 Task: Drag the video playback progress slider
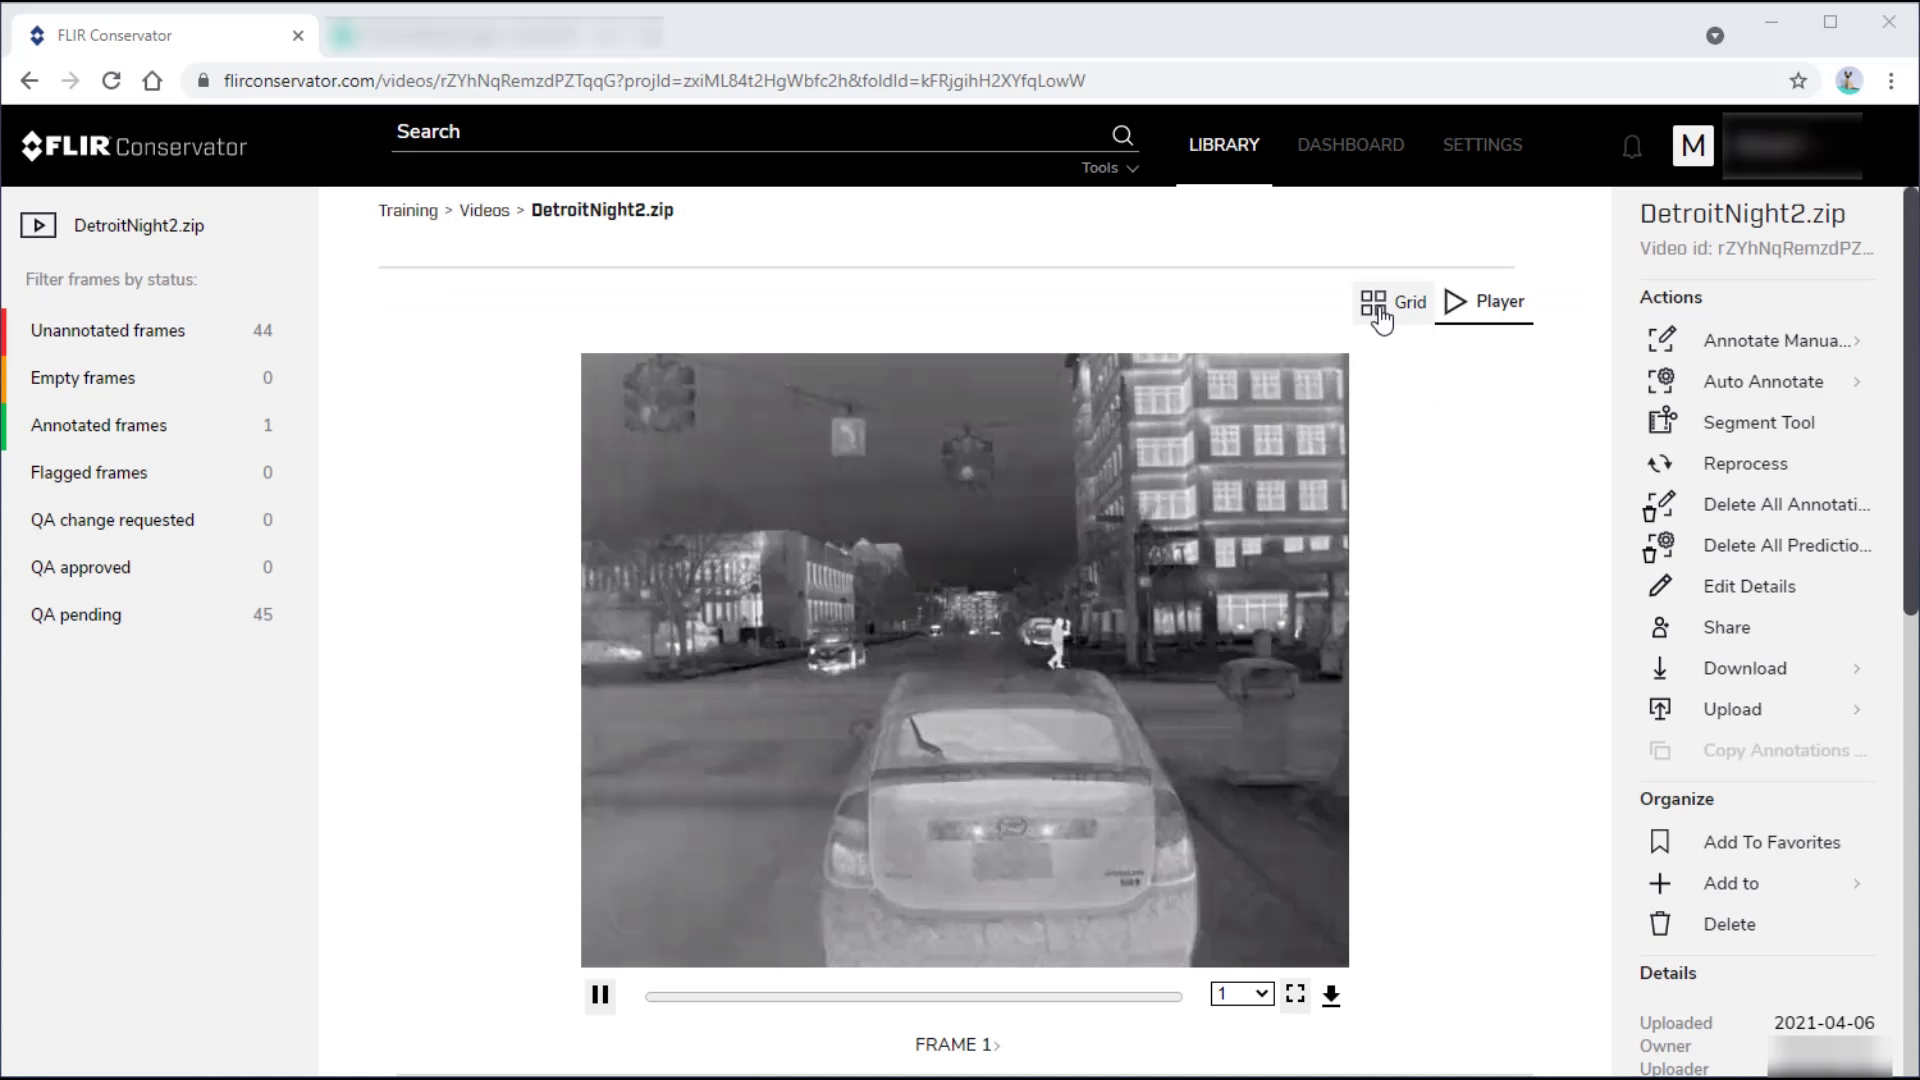[914, 994]
